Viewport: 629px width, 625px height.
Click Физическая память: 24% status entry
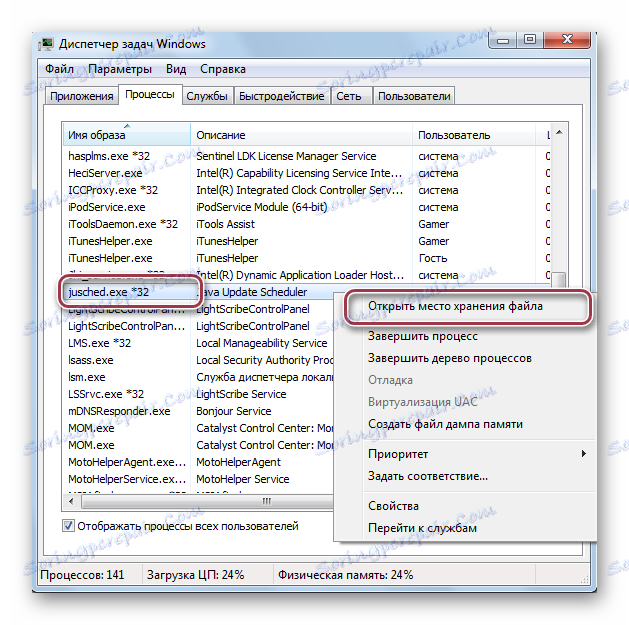pyautogui.click(x=345, y=575)
